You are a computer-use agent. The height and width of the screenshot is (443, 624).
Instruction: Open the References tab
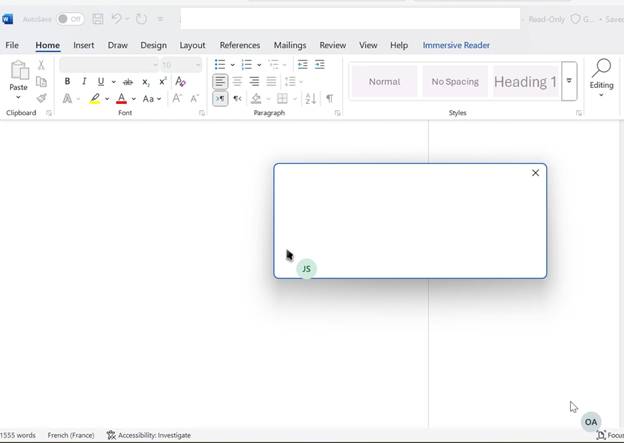[239, 45]
